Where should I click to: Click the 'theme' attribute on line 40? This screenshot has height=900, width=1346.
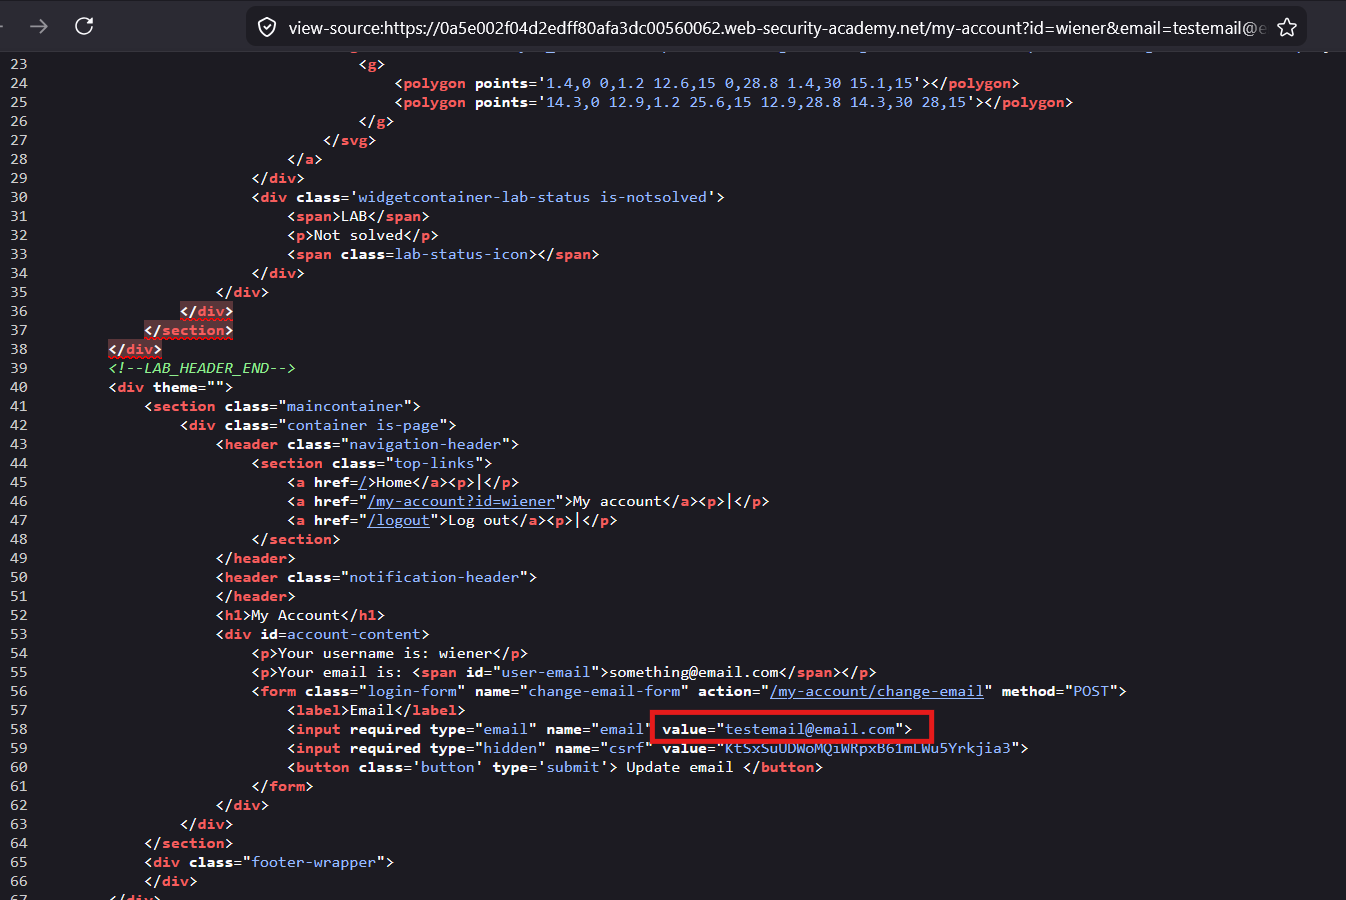click(x=175, y=387)
